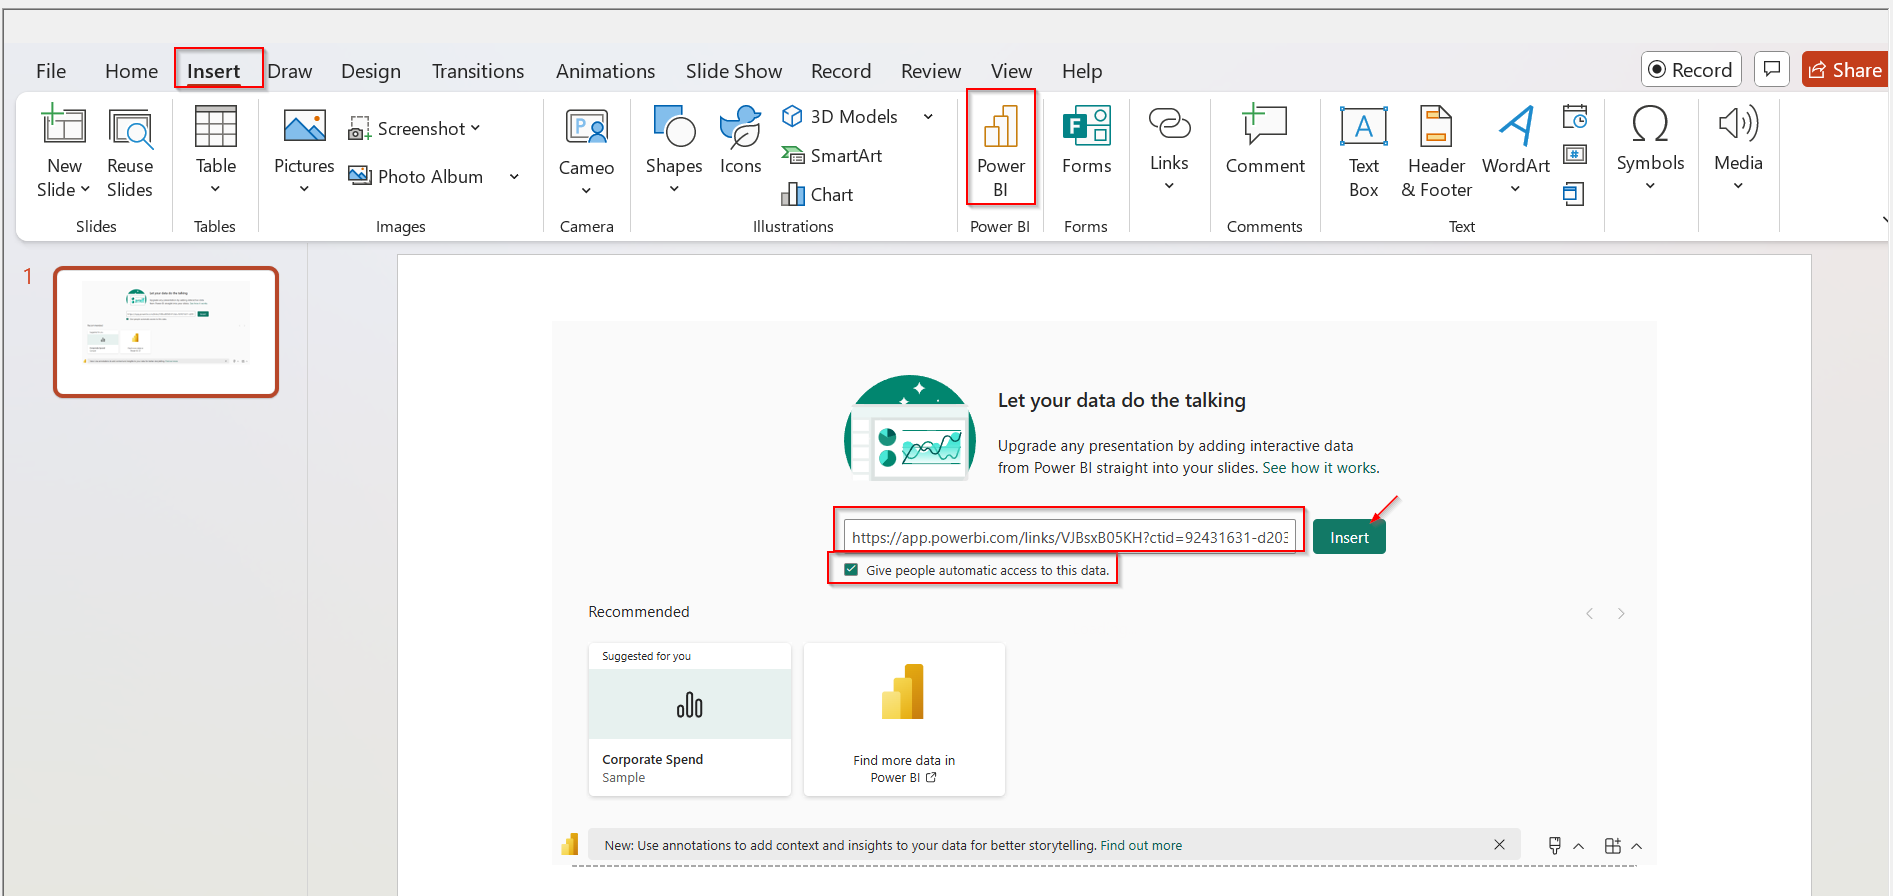This screenshot has height=896, width=1893.
Task: Insert a Chart
Action: pos(818,194)
